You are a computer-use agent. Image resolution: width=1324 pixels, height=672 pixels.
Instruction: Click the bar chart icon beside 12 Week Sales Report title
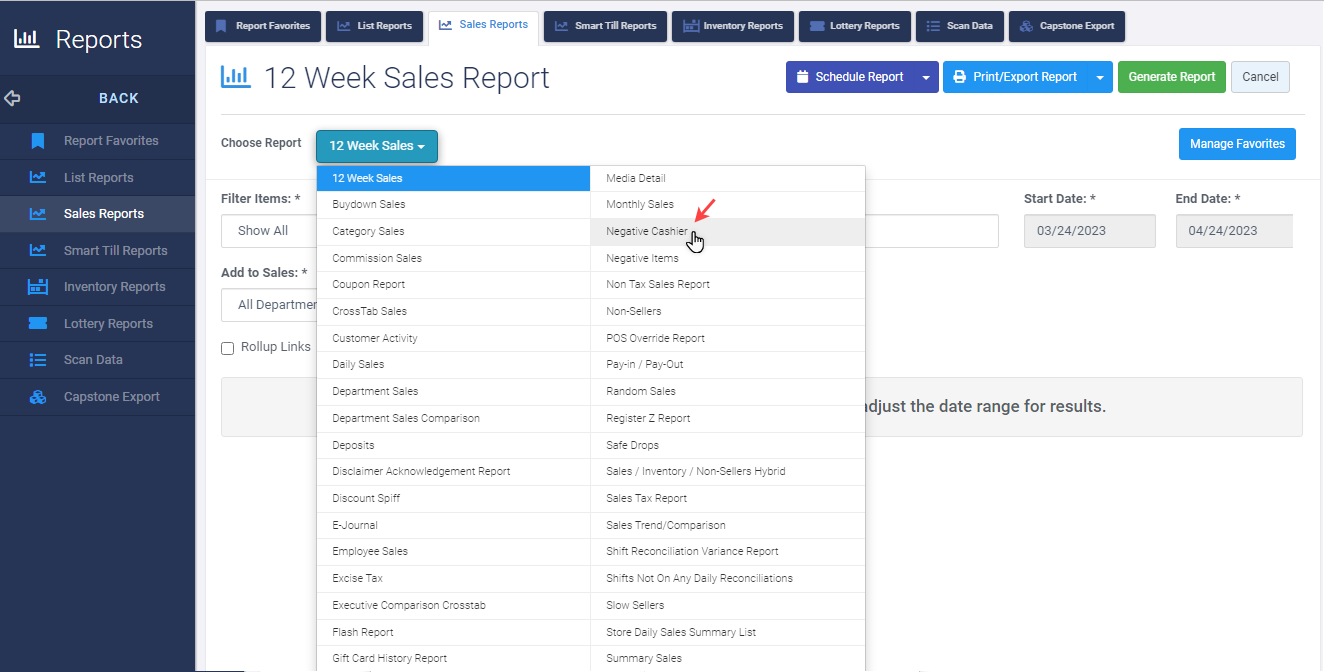click(236, 77)
